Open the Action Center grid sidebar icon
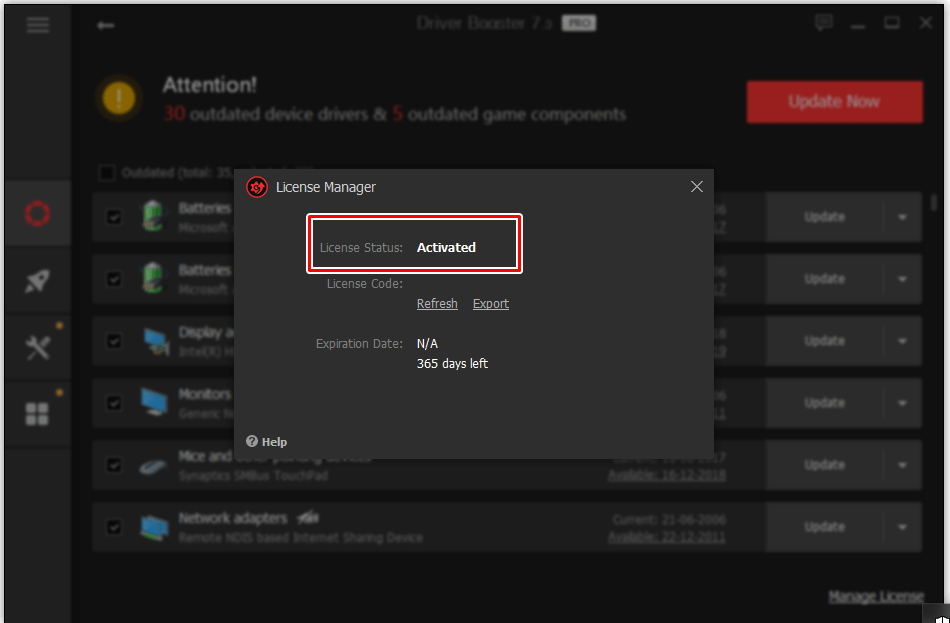This screenshot has height=623, width=950. [37, 414]
